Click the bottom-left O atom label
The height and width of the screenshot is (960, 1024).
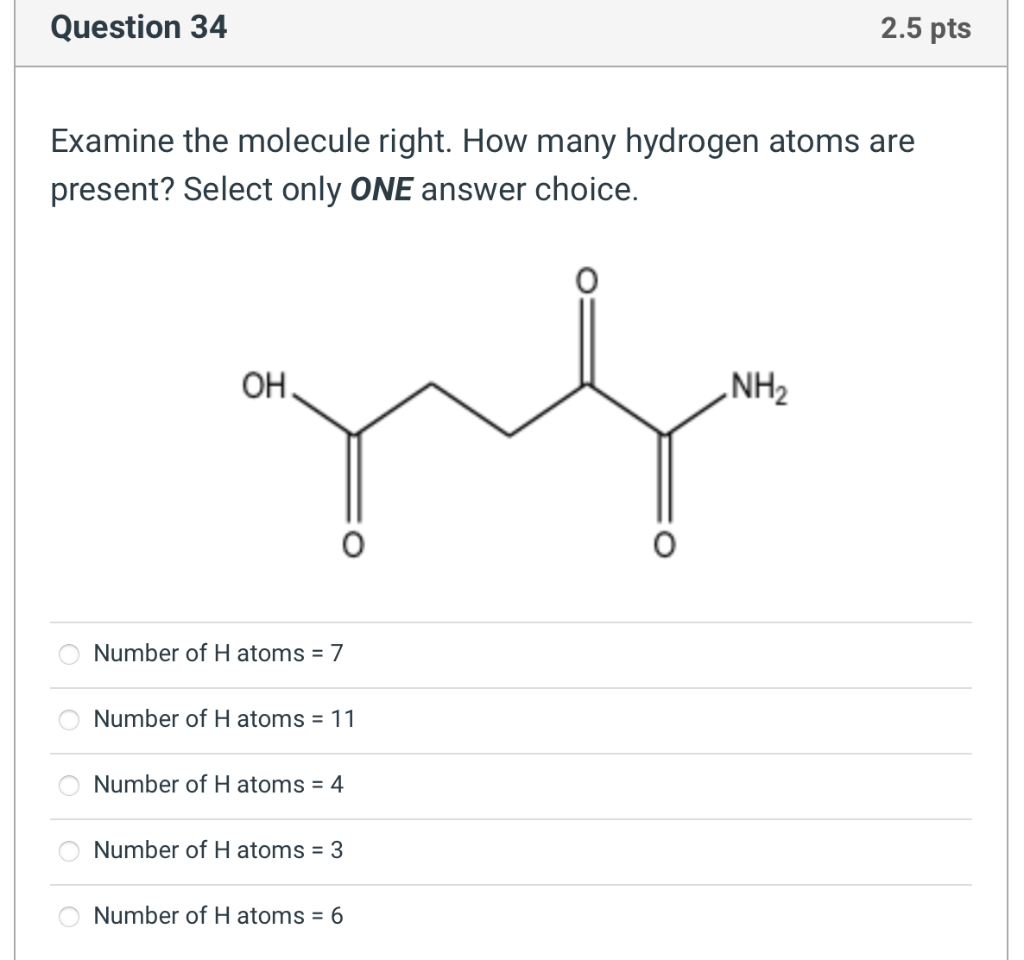point(352,545)
